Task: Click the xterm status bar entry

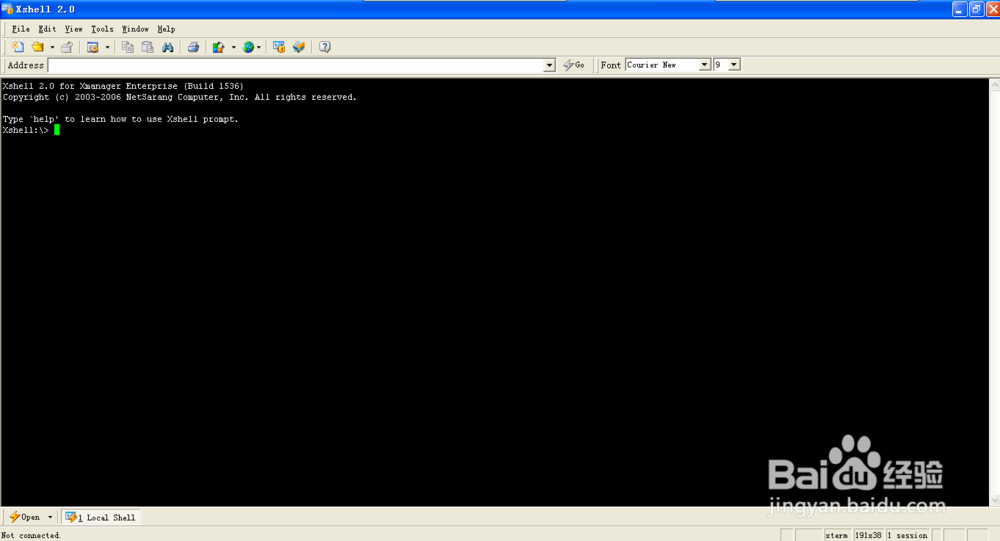Action: pos(837,535)
